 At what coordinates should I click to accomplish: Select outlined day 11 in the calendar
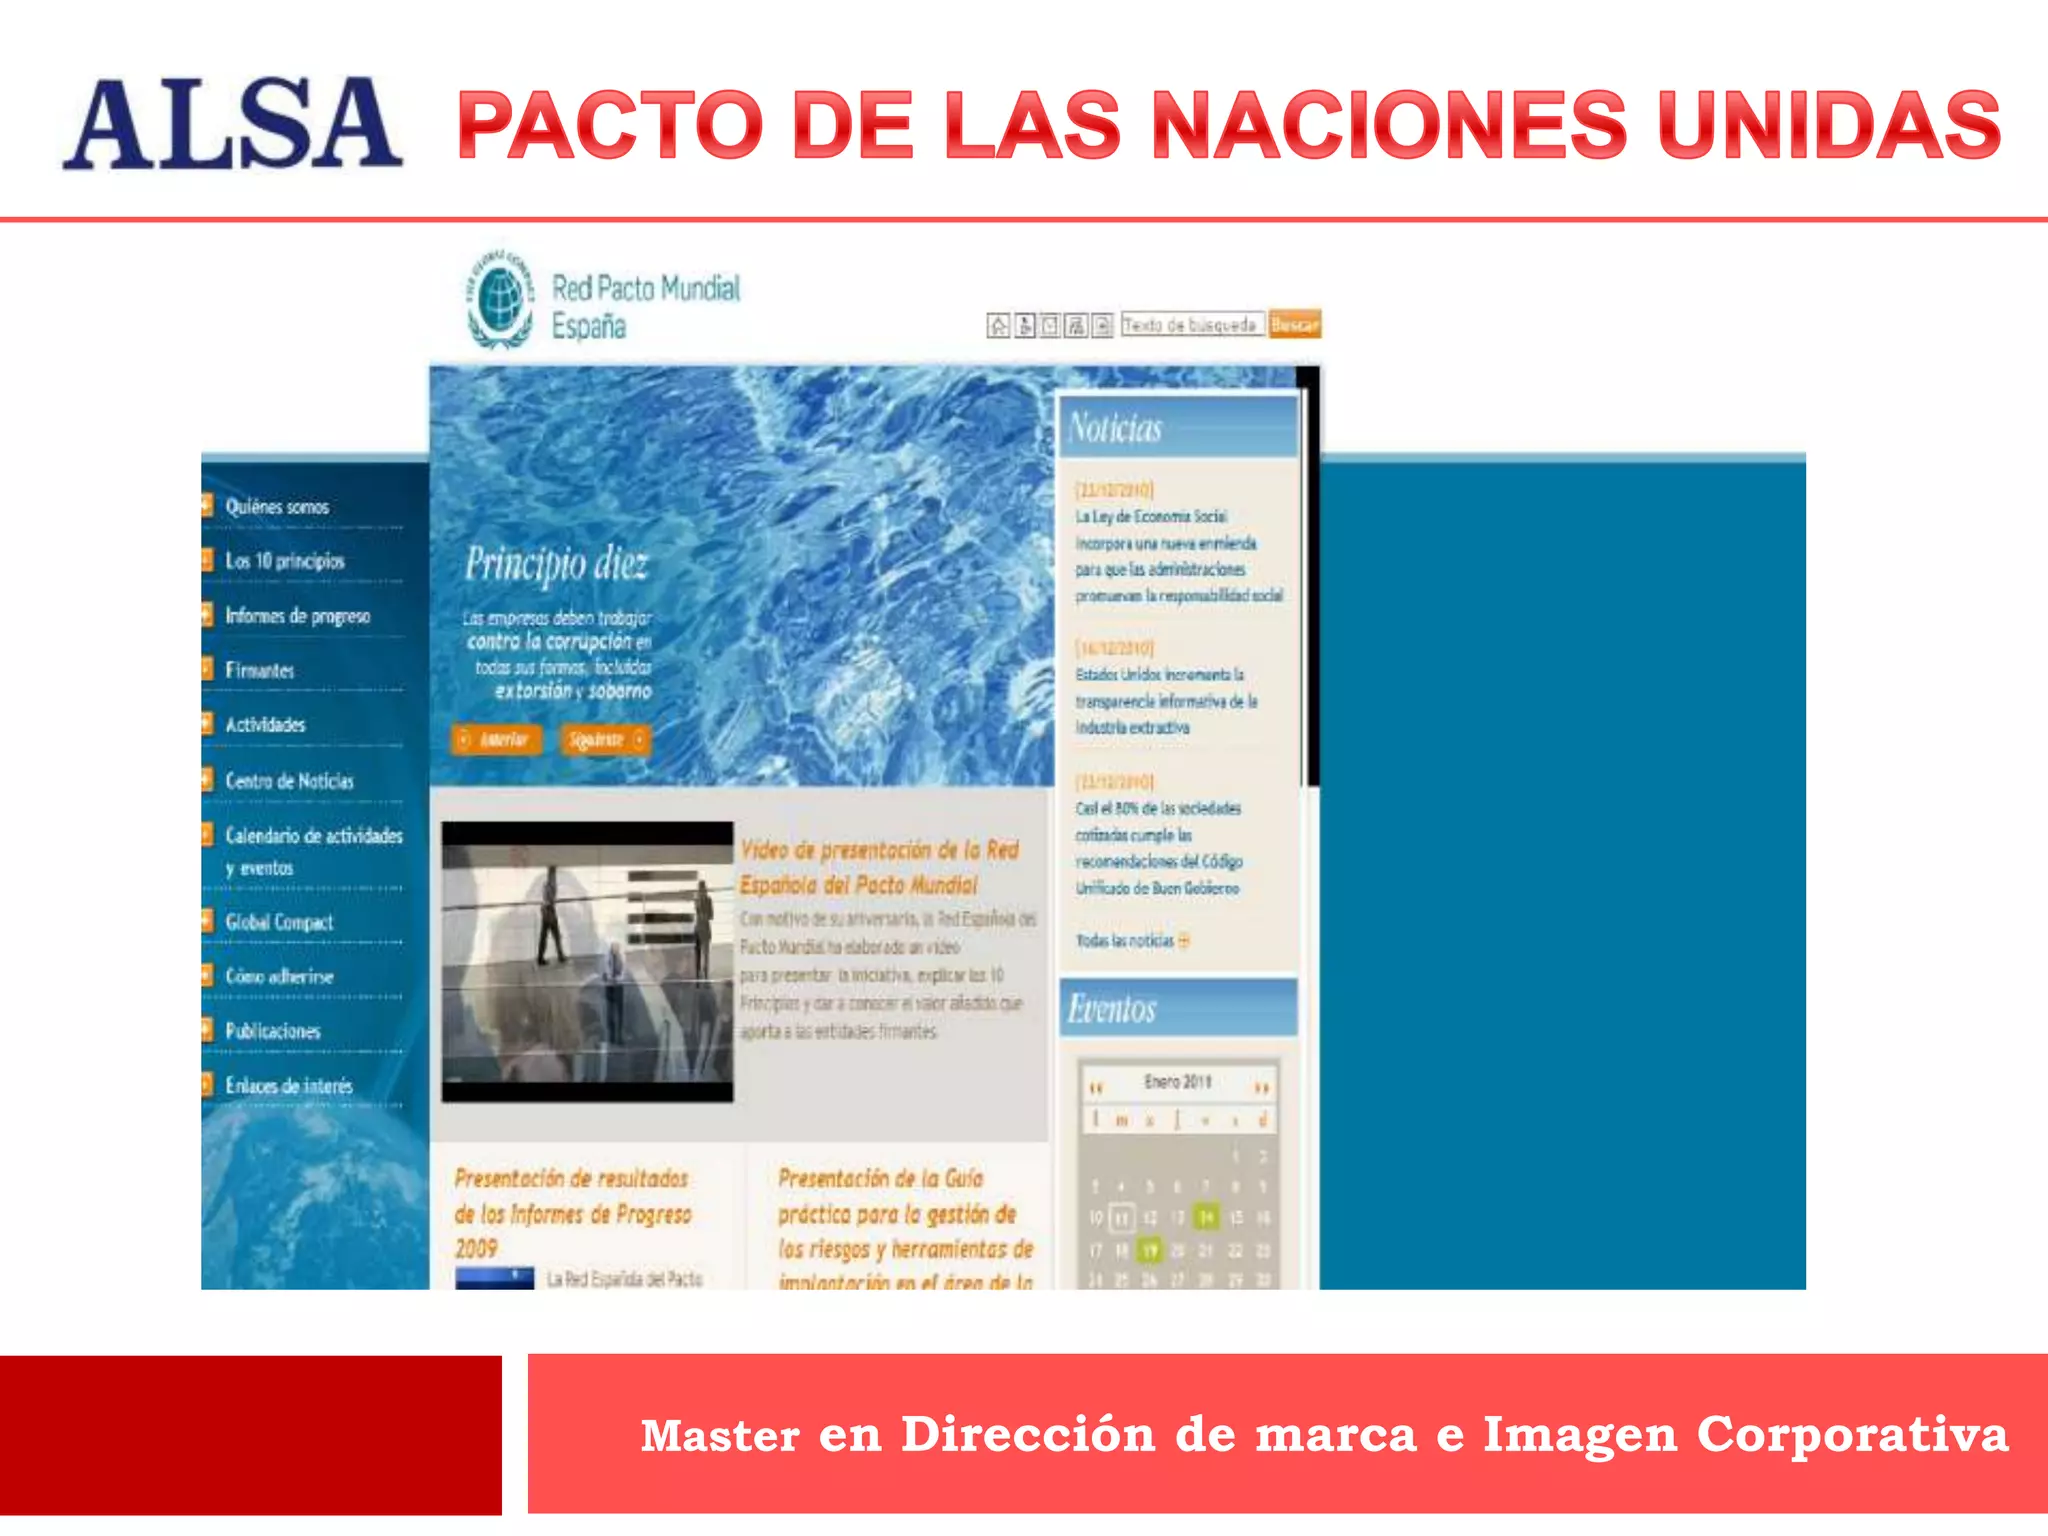pos(1122,1218)
